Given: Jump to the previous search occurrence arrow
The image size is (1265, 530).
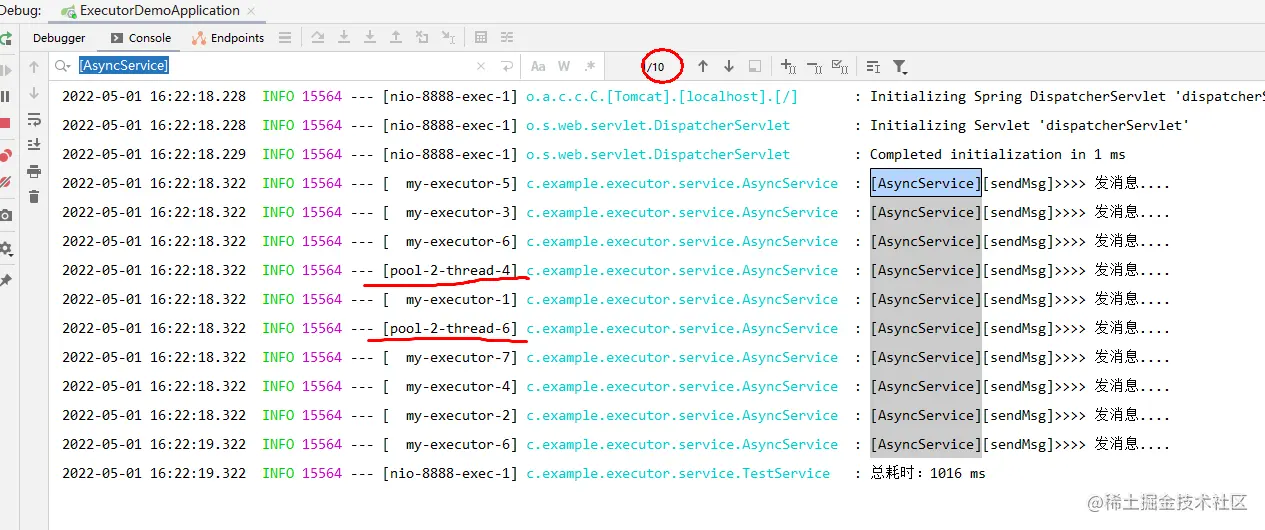Looking at the screenshot, I should [703, 66].
